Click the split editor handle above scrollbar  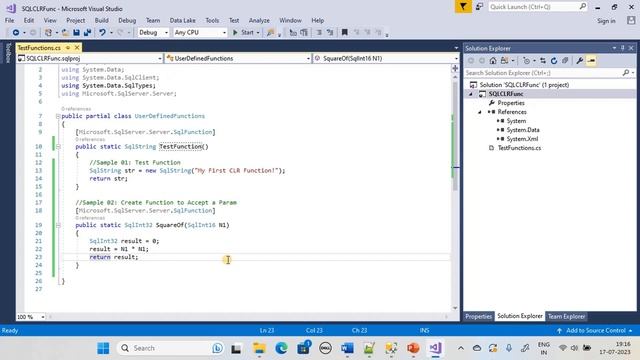click(455, 69)
